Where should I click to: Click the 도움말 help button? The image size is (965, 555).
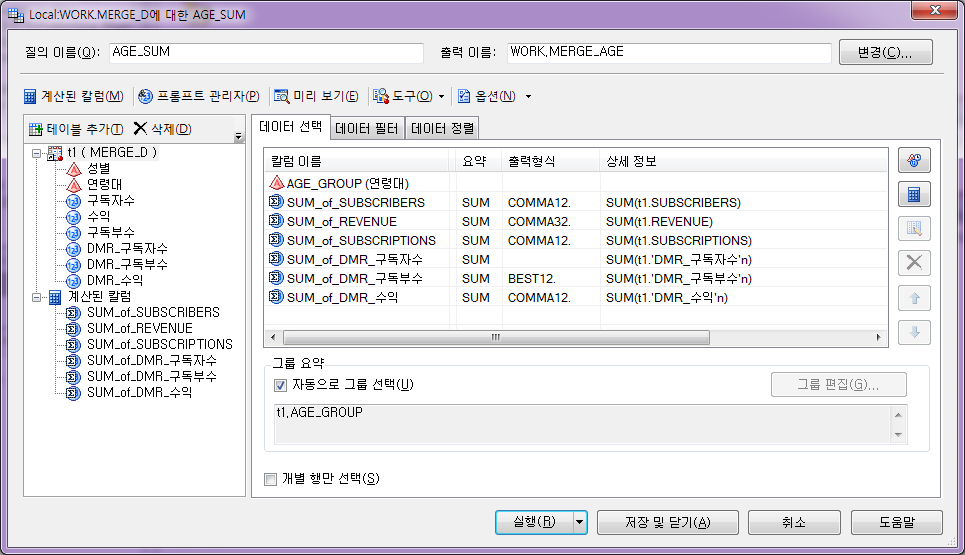(x=897, y=522)
